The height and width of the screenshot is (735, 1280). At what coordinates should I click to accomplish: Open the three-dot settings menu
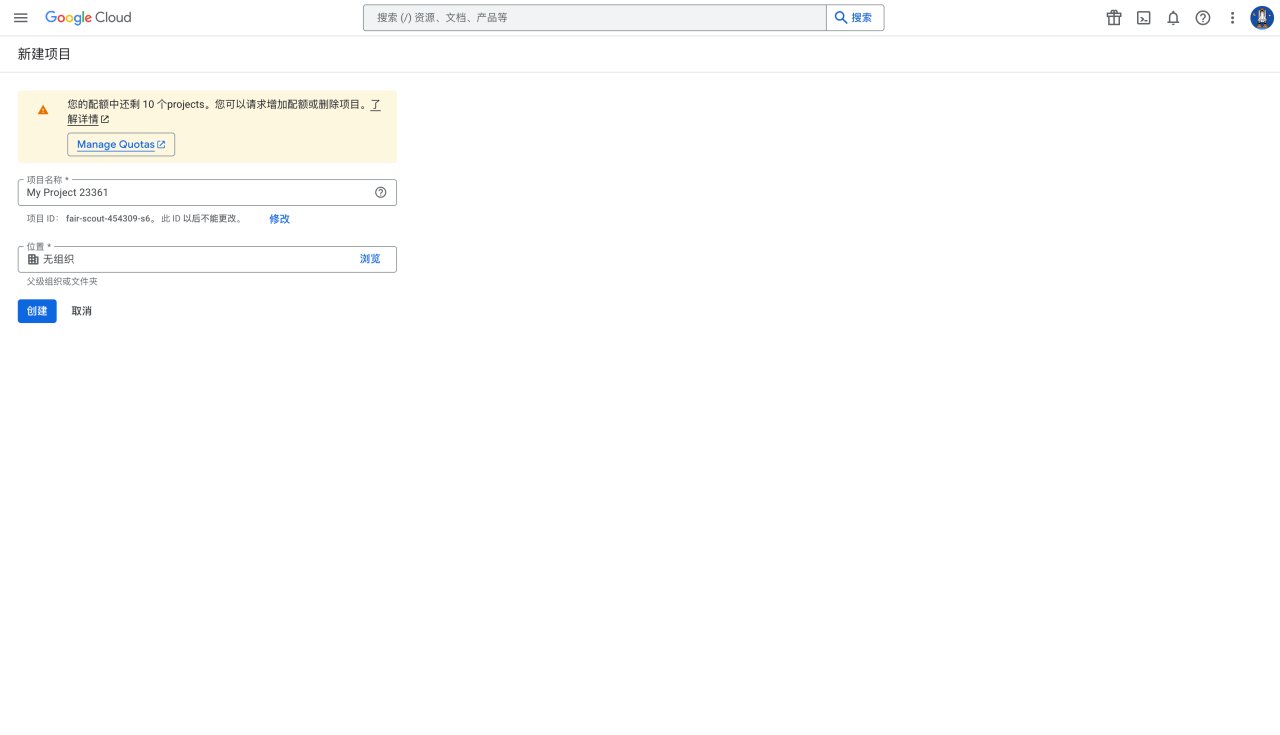1233,18
